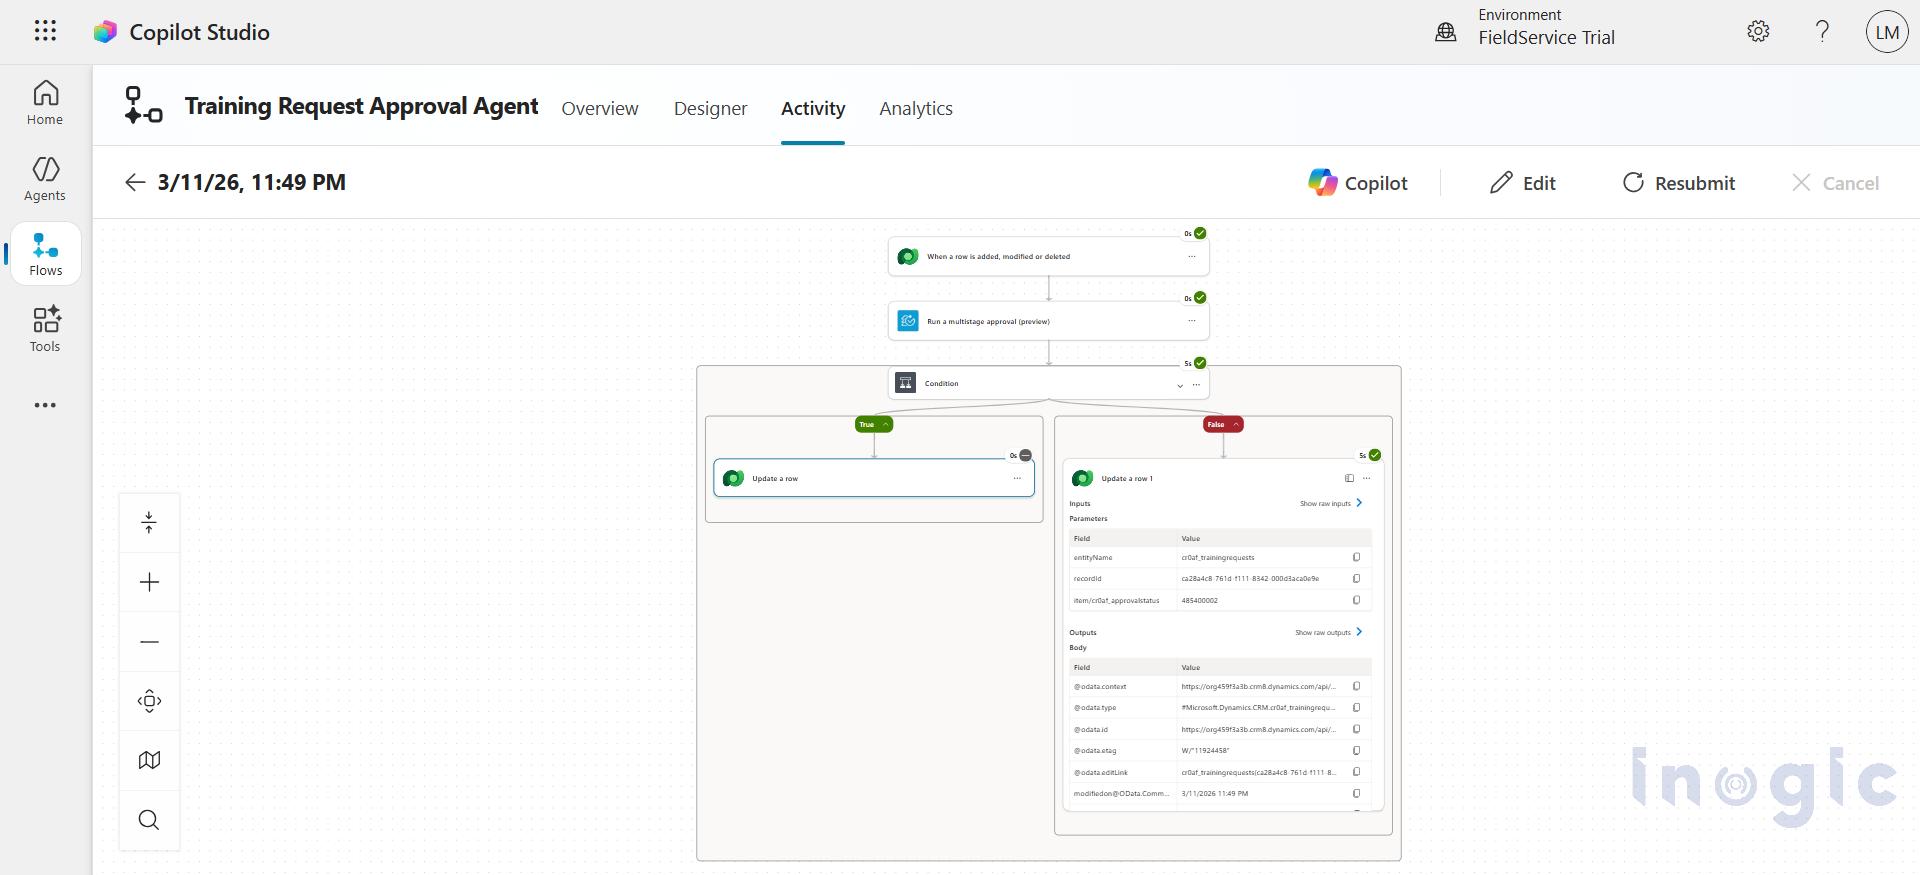Click Update a row 1 success checkmark
Screen dimensions: 1920x875
[x=1375, y=455]
